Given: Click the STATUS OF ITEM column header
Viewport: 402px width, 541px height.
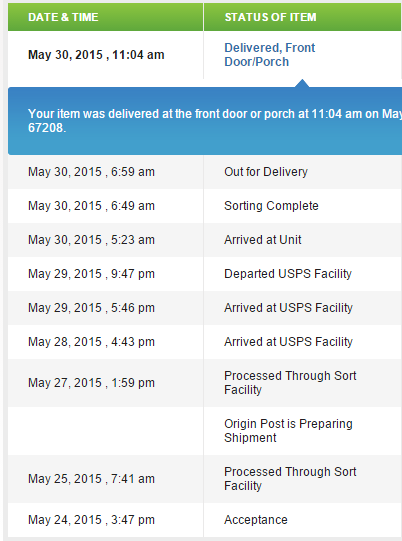Looking at the screenshot, I should coord(271,17).
